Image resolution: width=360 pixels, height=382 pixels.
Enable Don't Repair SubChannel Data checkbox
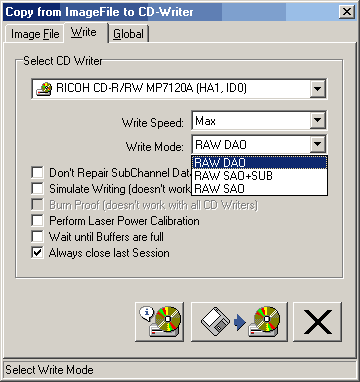pyautogui.click(x=37, y=173)
